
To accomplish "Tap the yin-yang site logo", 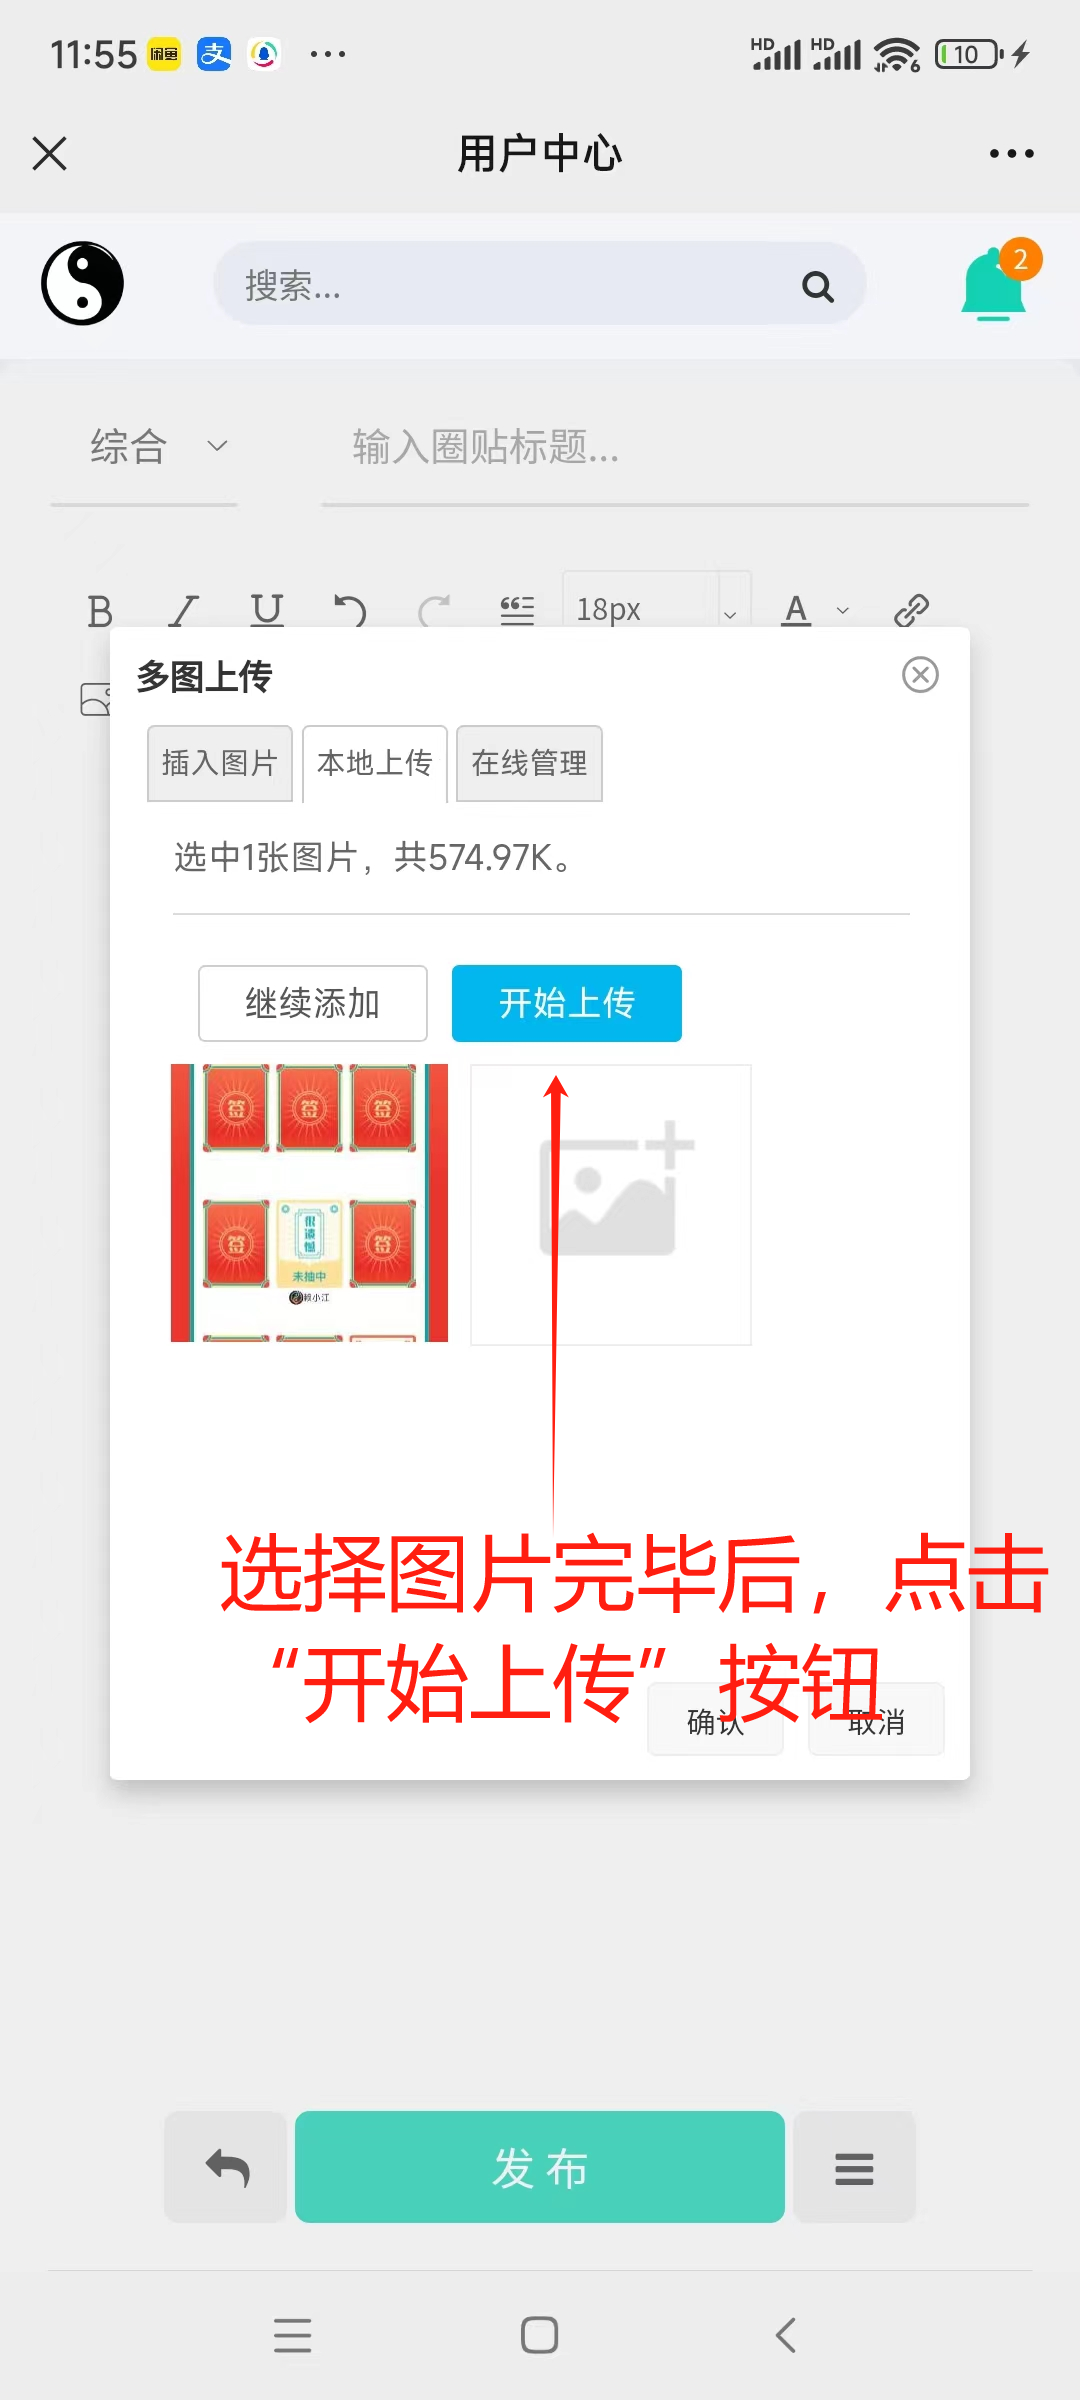I will click(82, 284).
